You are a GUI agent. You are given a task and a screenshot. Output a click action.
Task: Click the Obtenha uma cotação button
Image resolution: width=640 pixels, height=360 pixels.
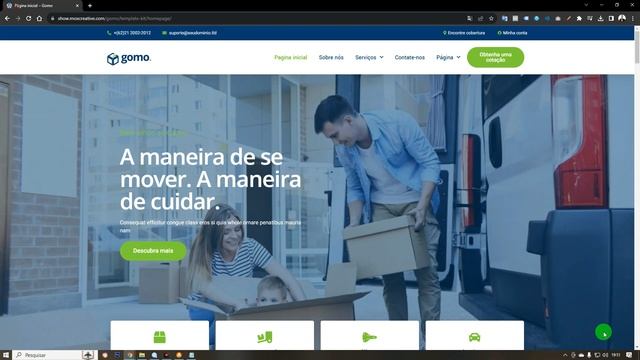495,57
